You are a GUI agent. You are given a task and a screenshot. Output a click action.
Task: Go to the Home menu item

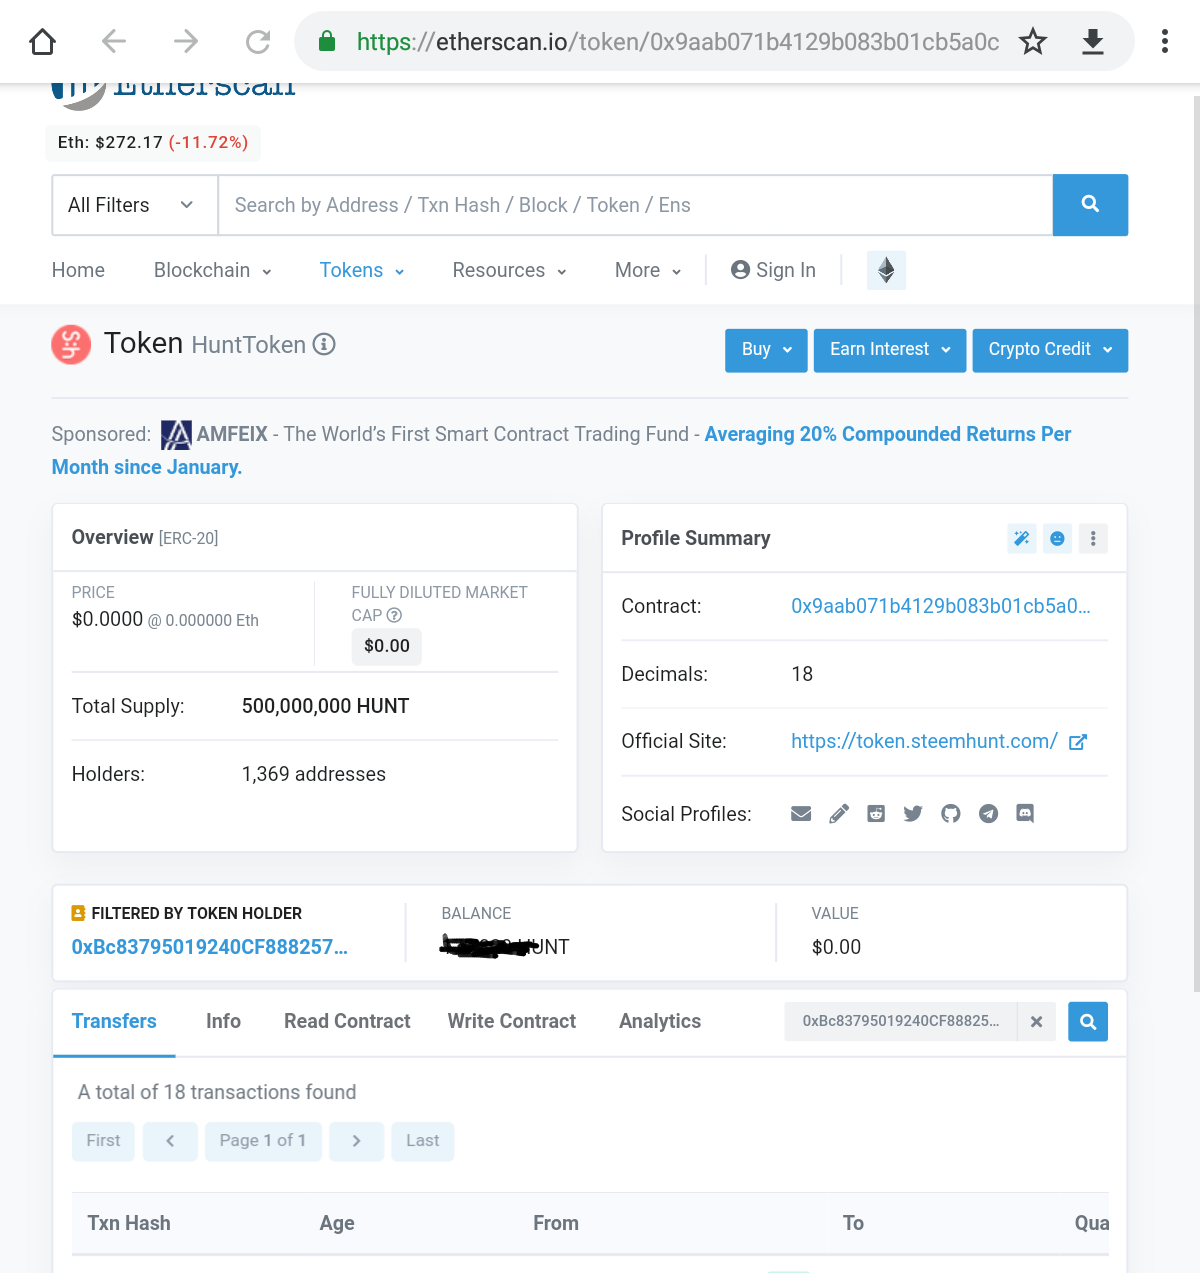point(78,270)
